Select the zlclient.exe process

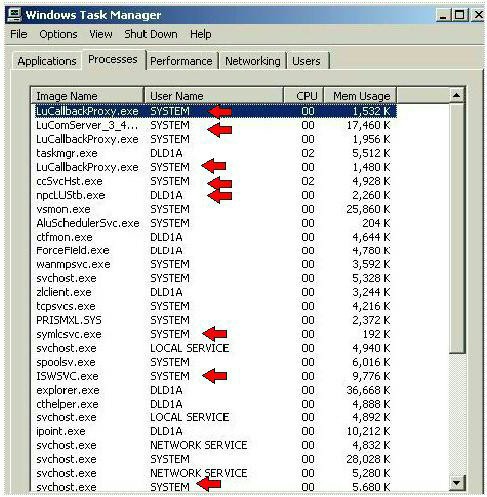213,292
